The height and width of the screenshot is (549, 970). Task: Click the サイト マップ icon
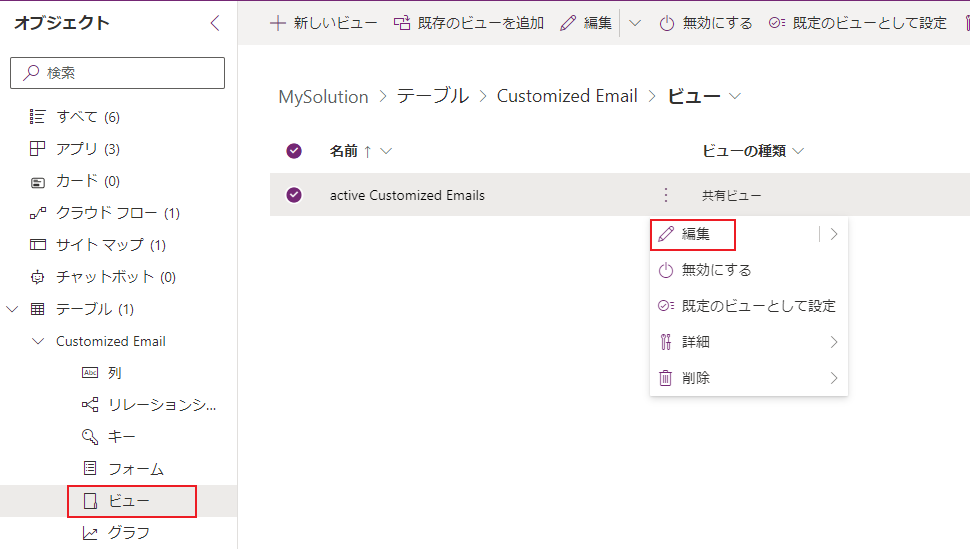point(38,244)
